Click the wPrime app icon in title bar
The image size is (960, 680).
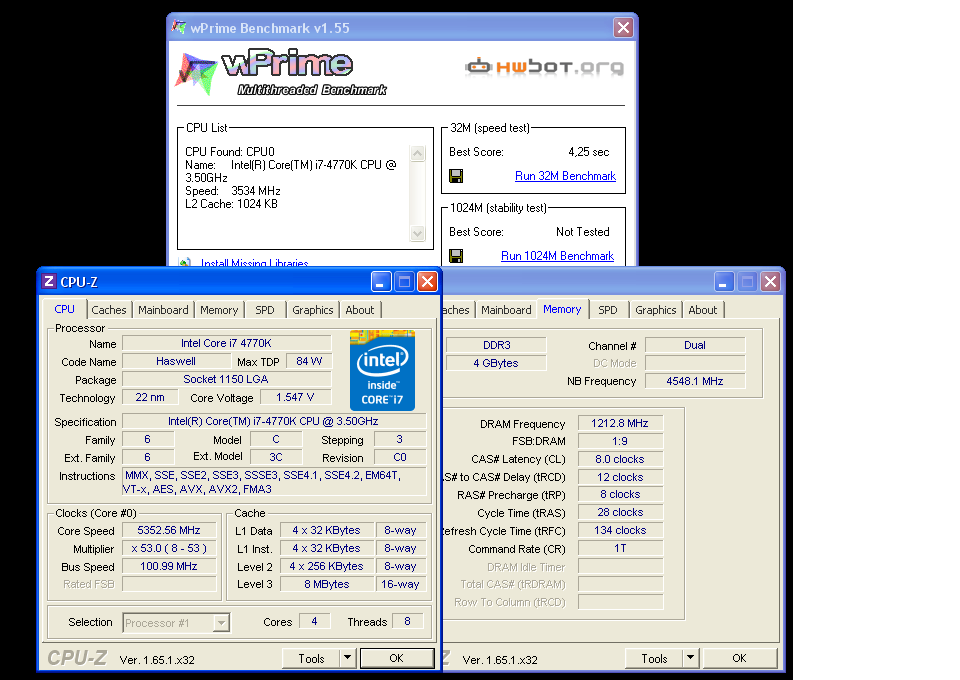coord(179,28)
